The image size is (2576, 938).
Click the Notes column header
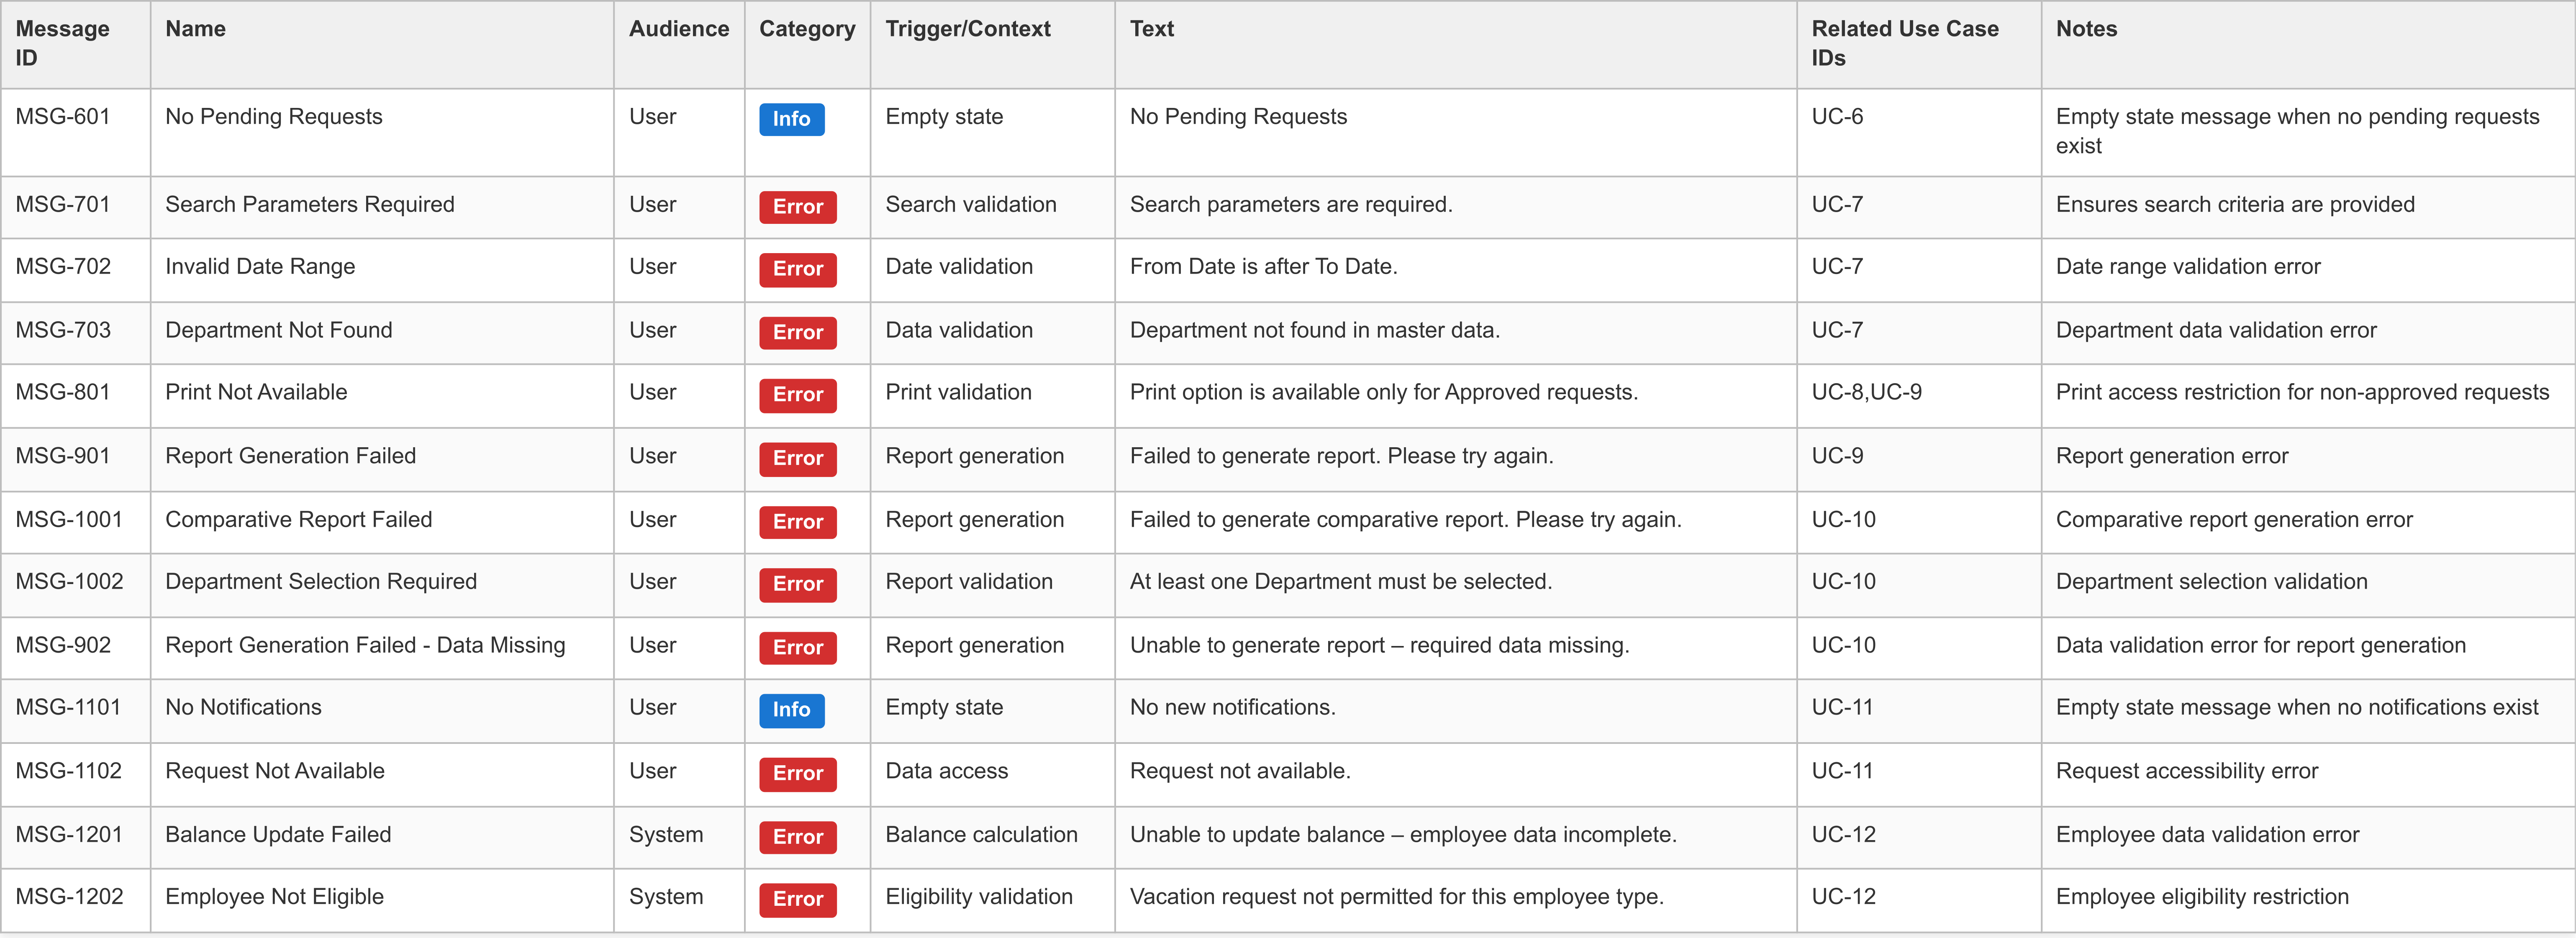pyautogui.click(x=2085, y=29)
